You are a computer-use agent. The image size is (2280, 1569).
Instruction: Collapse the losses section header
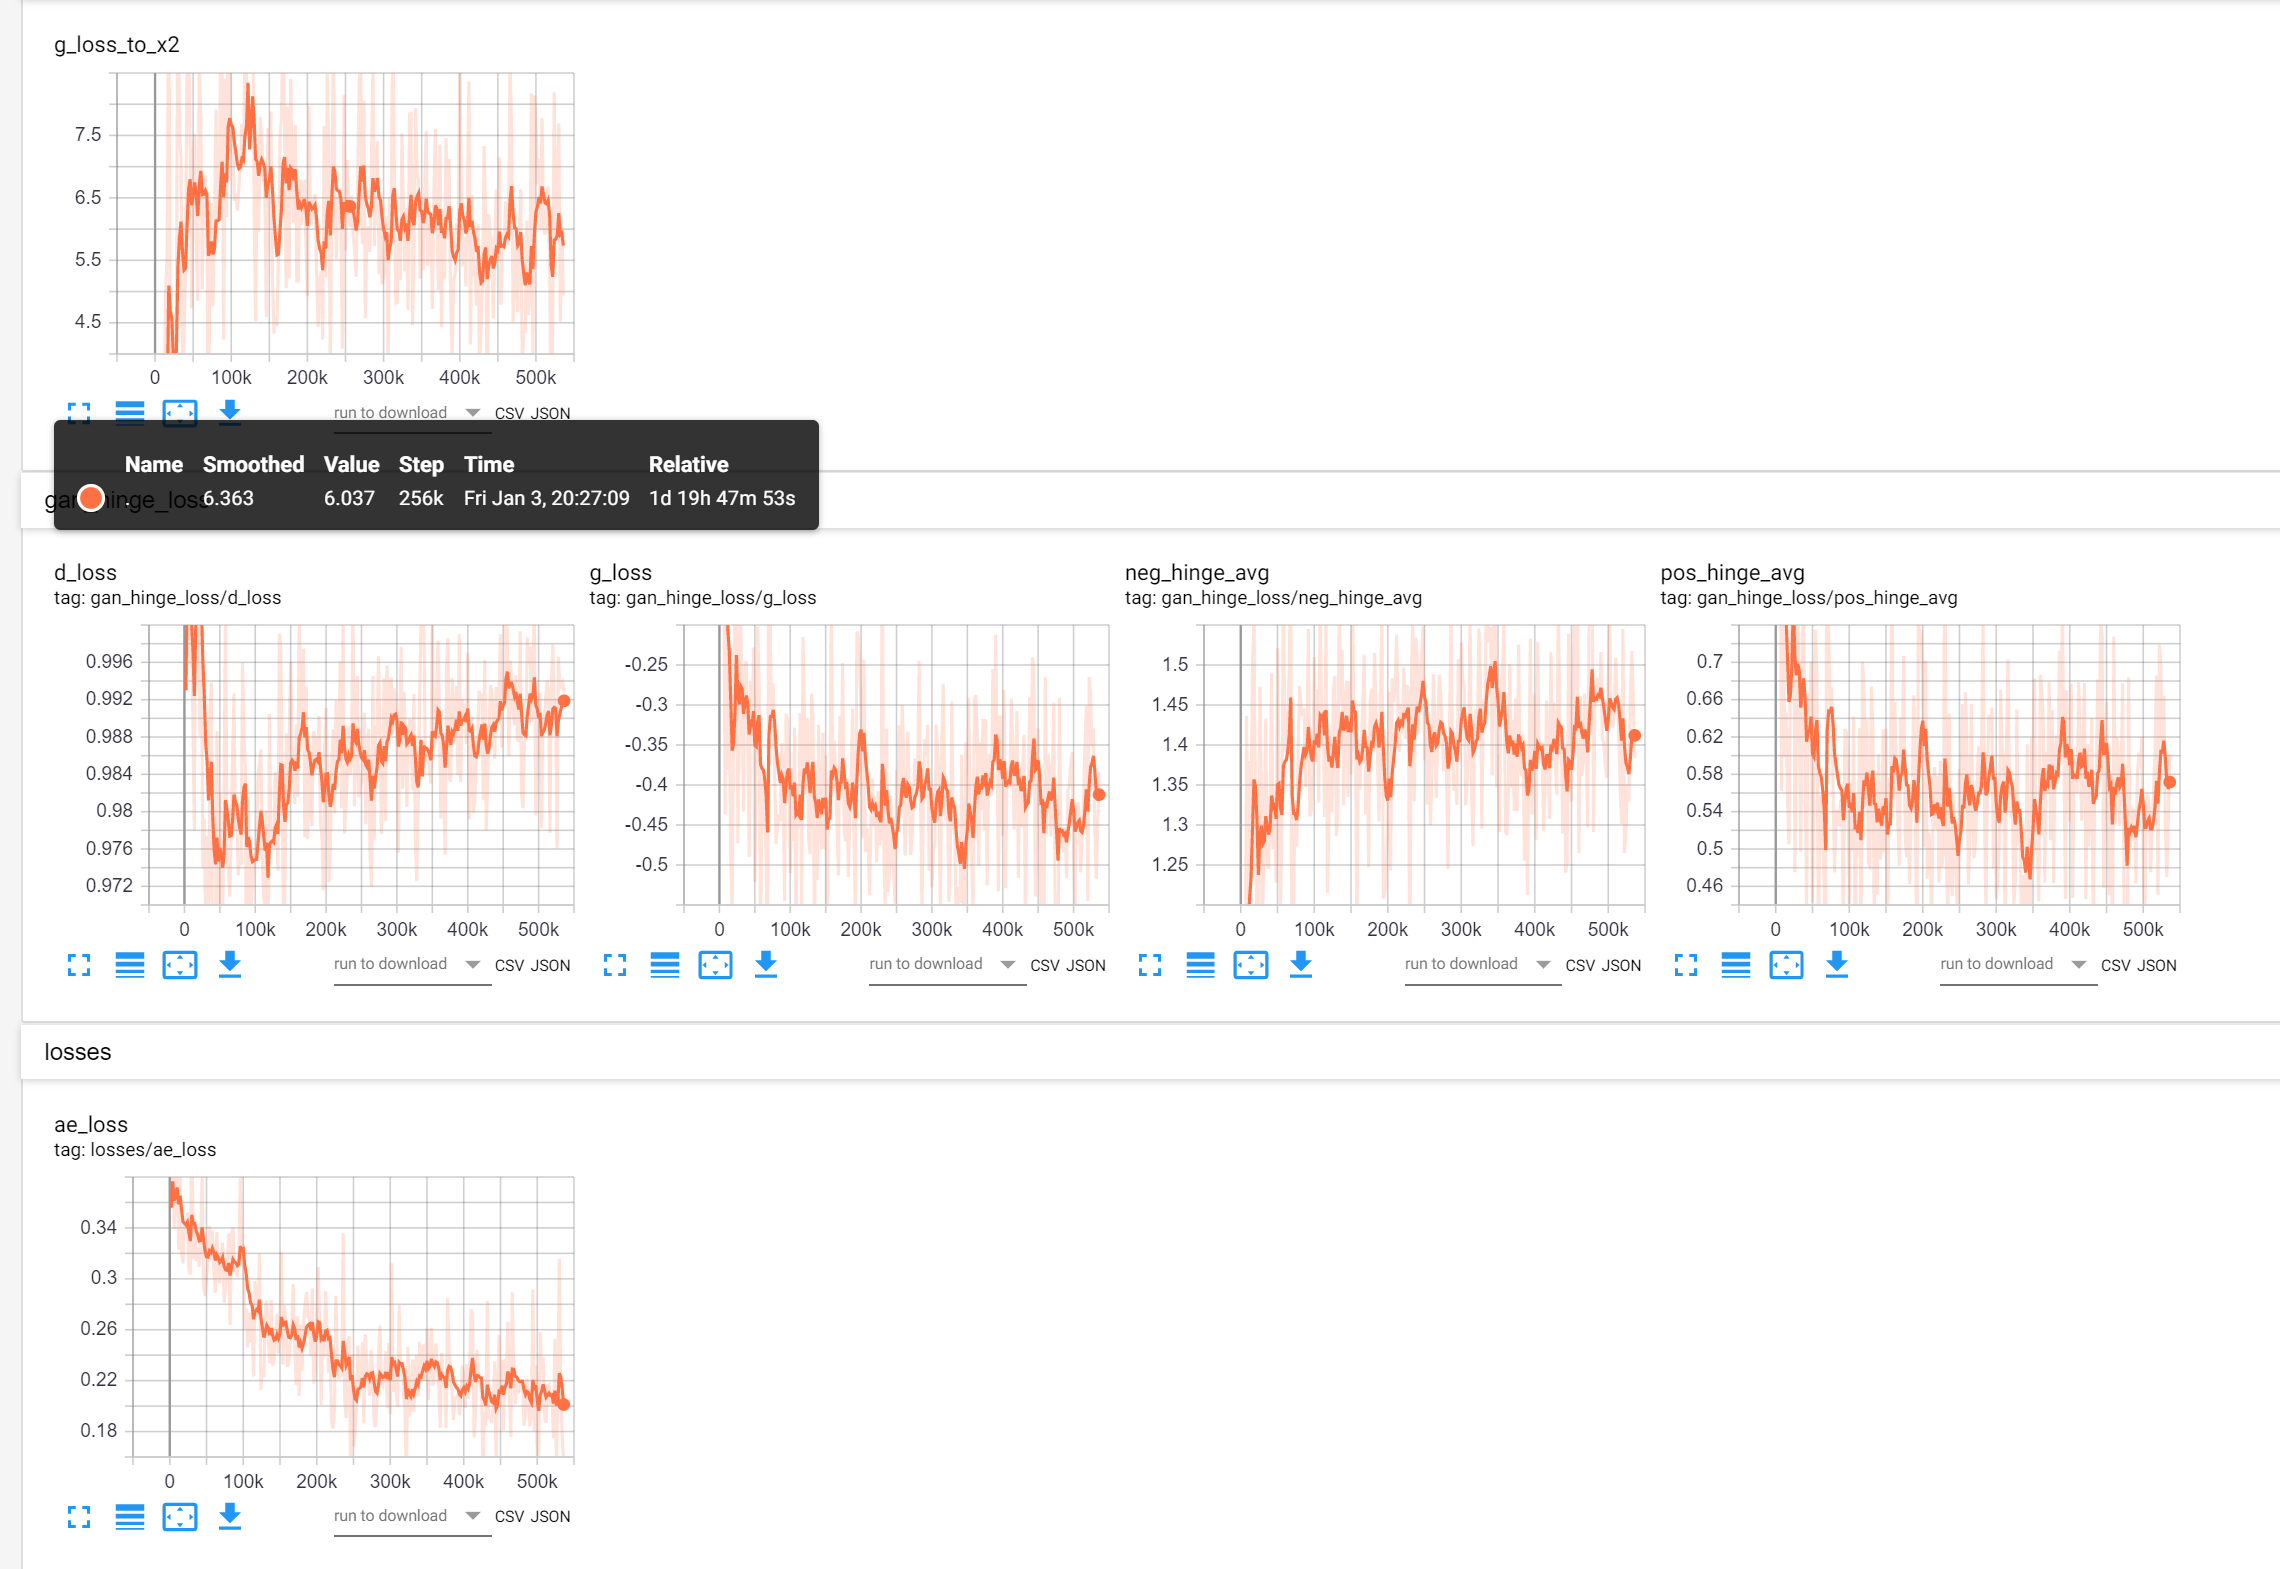click(x=78, y=1052)
